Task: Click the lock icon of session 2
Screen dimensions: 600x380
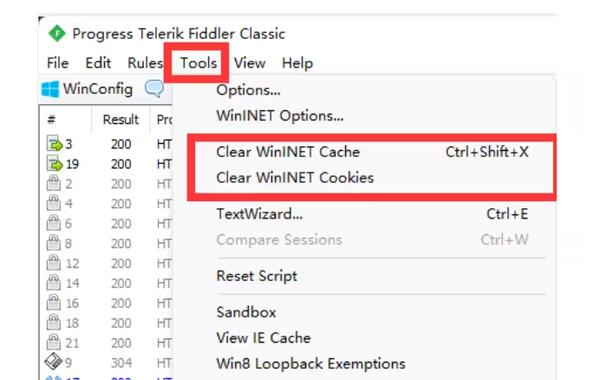Action: pos(54,183)
